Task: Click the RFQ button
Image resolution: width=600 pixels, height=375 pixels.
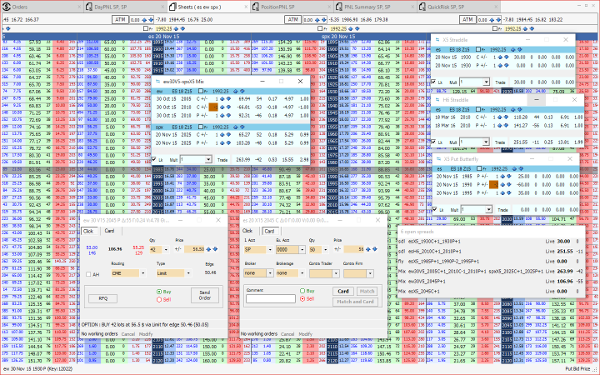Action: [x=103, y=298]
